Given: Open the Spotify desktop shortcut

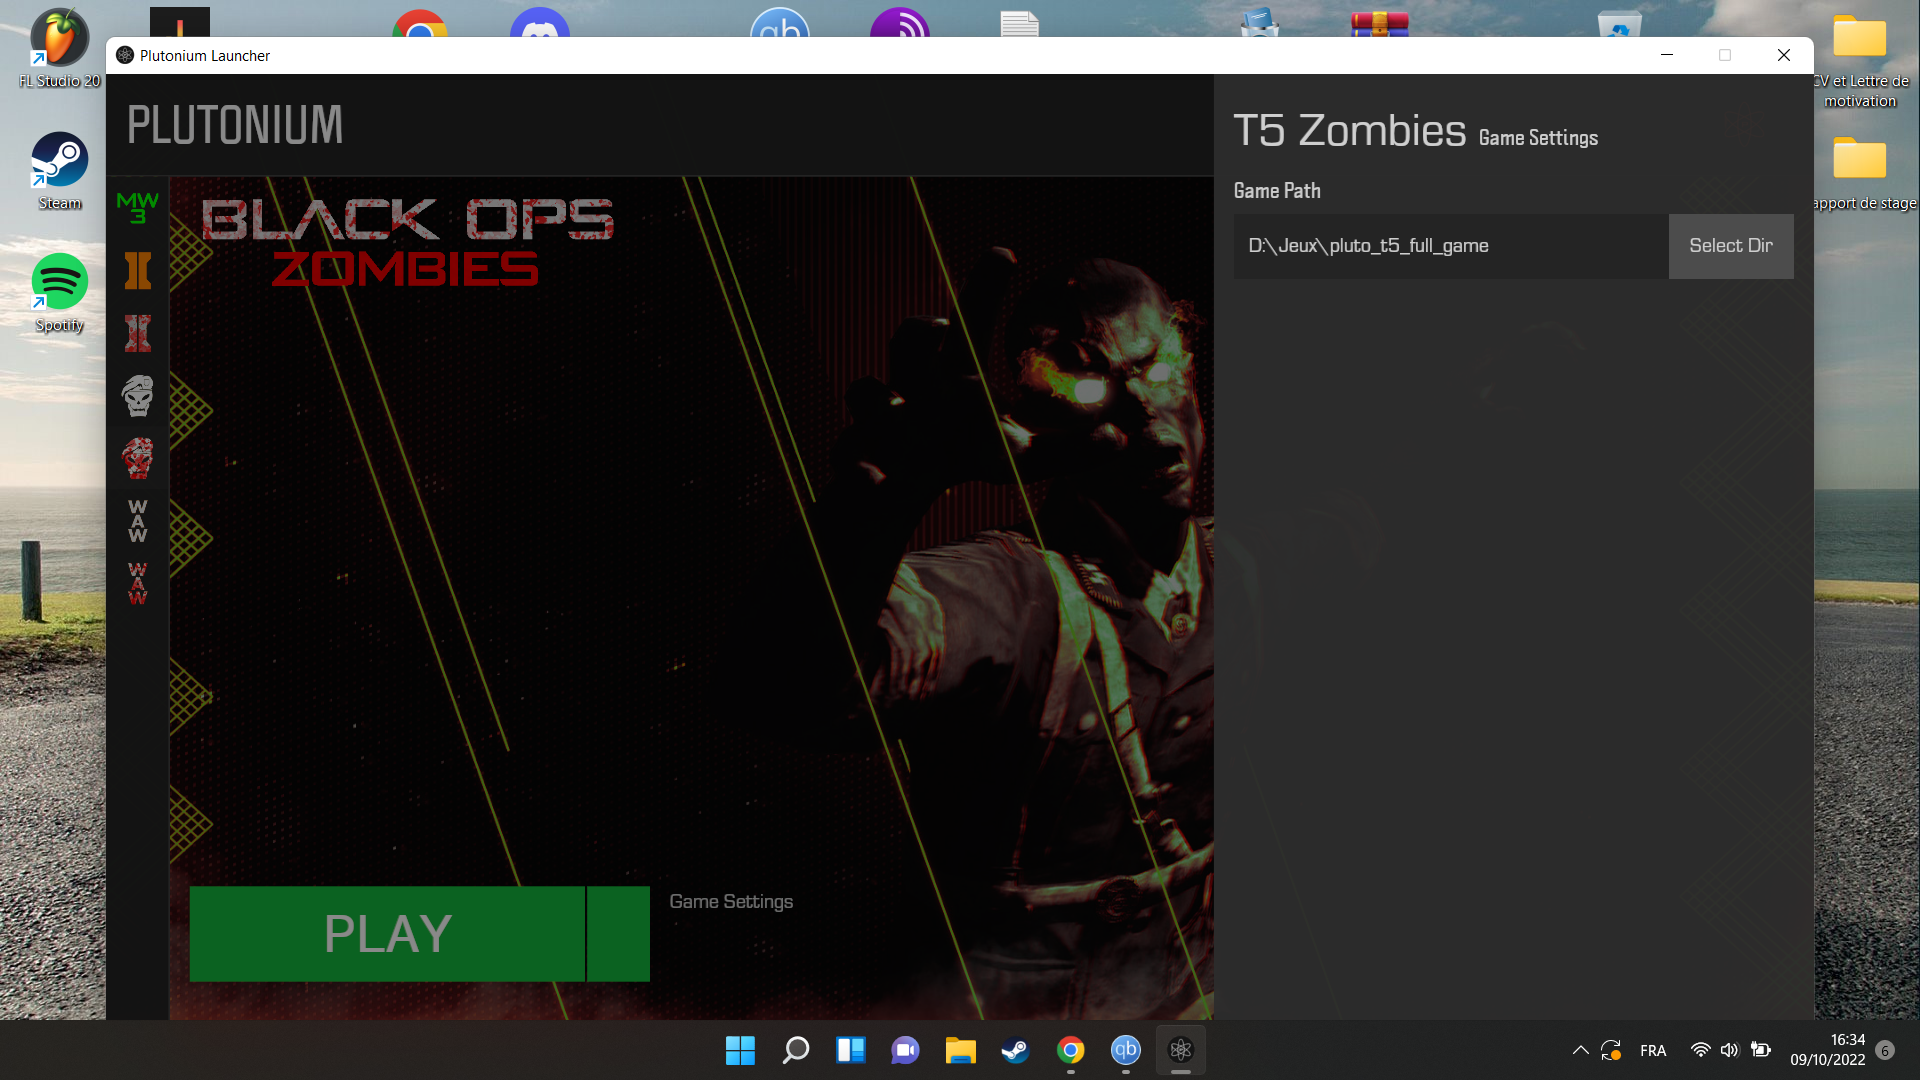Looking at the screenshot, I should click(x=60, y=293).
